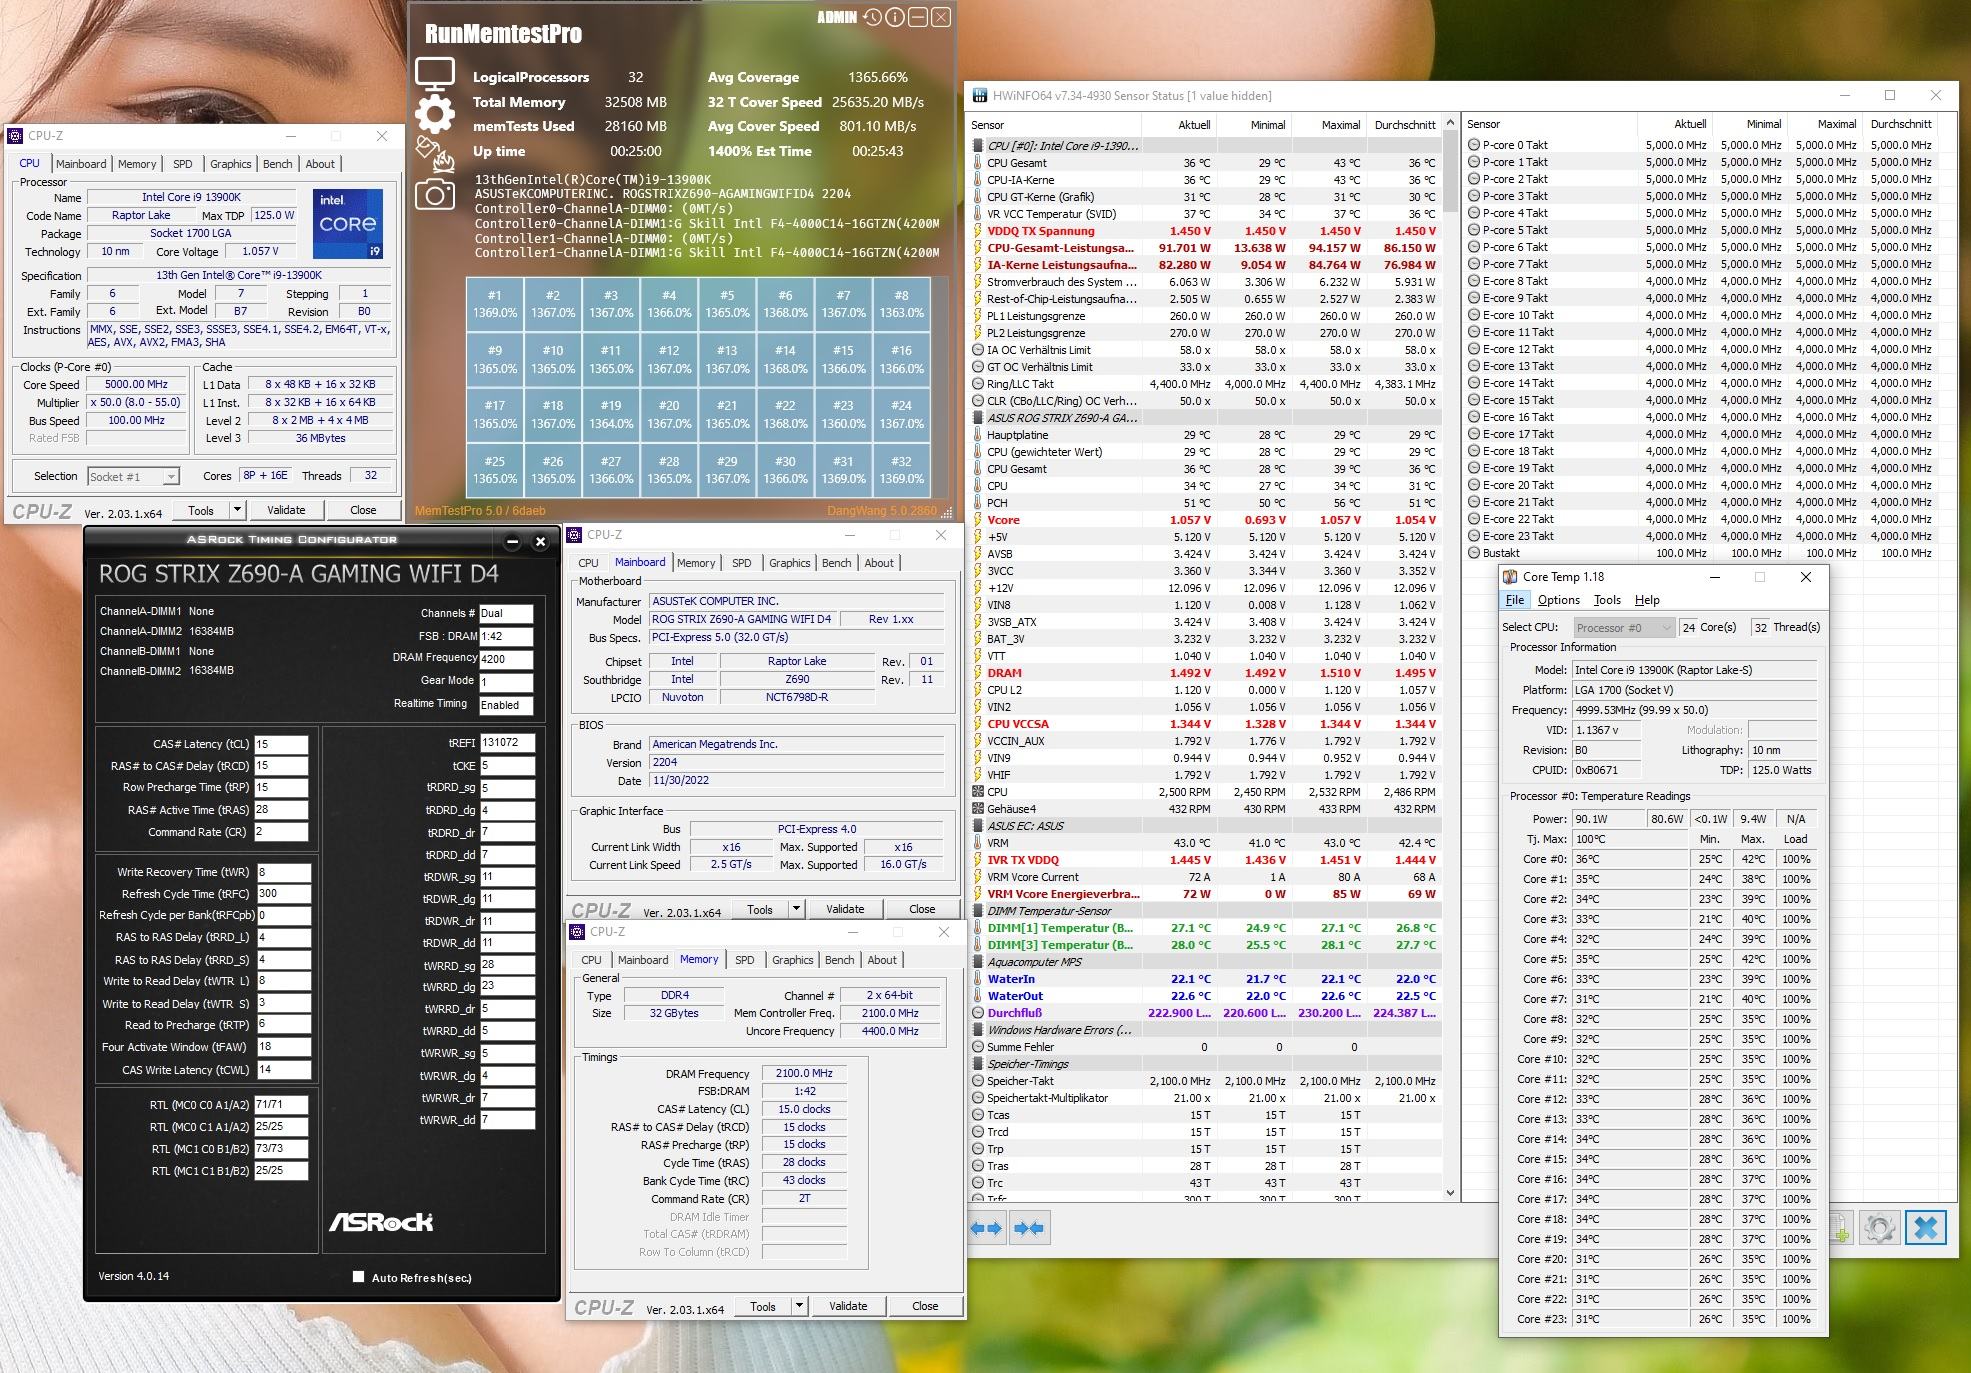Click the CAS# Latency (tCL) field
Viewport: 1971px width, 1373px height.
pyautogui.click(x=281, y=744)
